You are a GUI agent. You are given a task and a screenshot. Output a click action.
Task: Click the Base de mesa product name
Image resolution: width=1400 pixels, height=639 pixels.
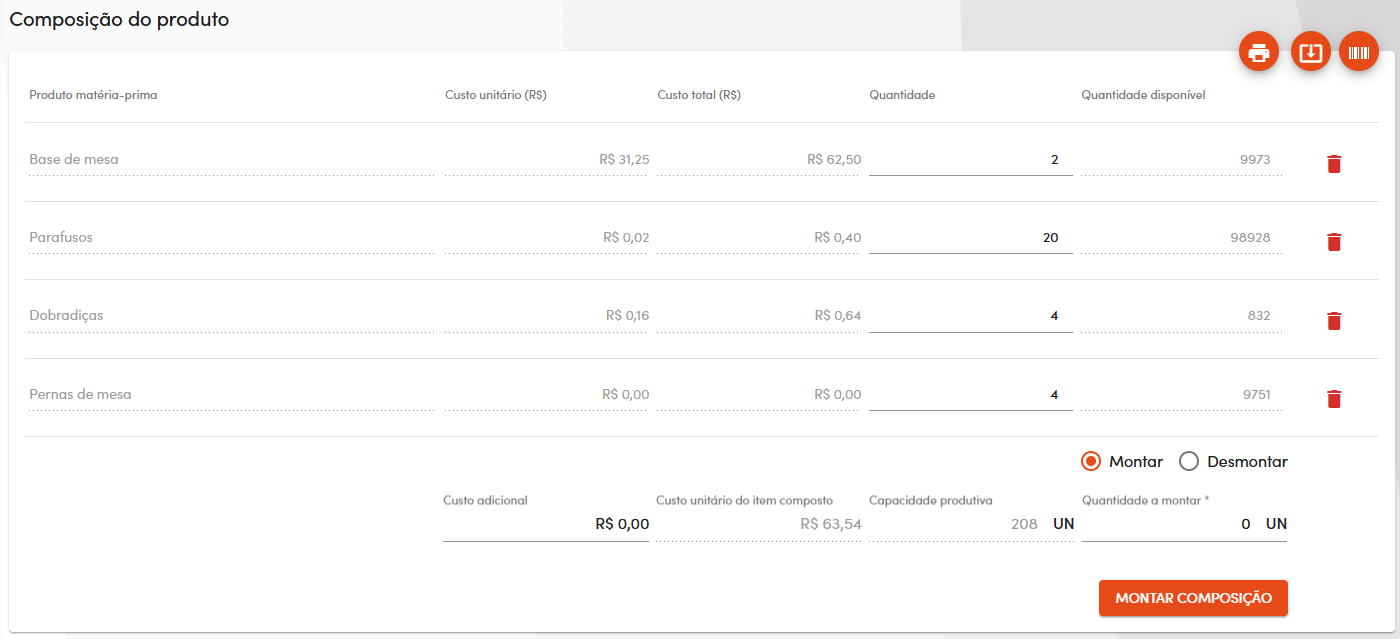pos(230,160)
